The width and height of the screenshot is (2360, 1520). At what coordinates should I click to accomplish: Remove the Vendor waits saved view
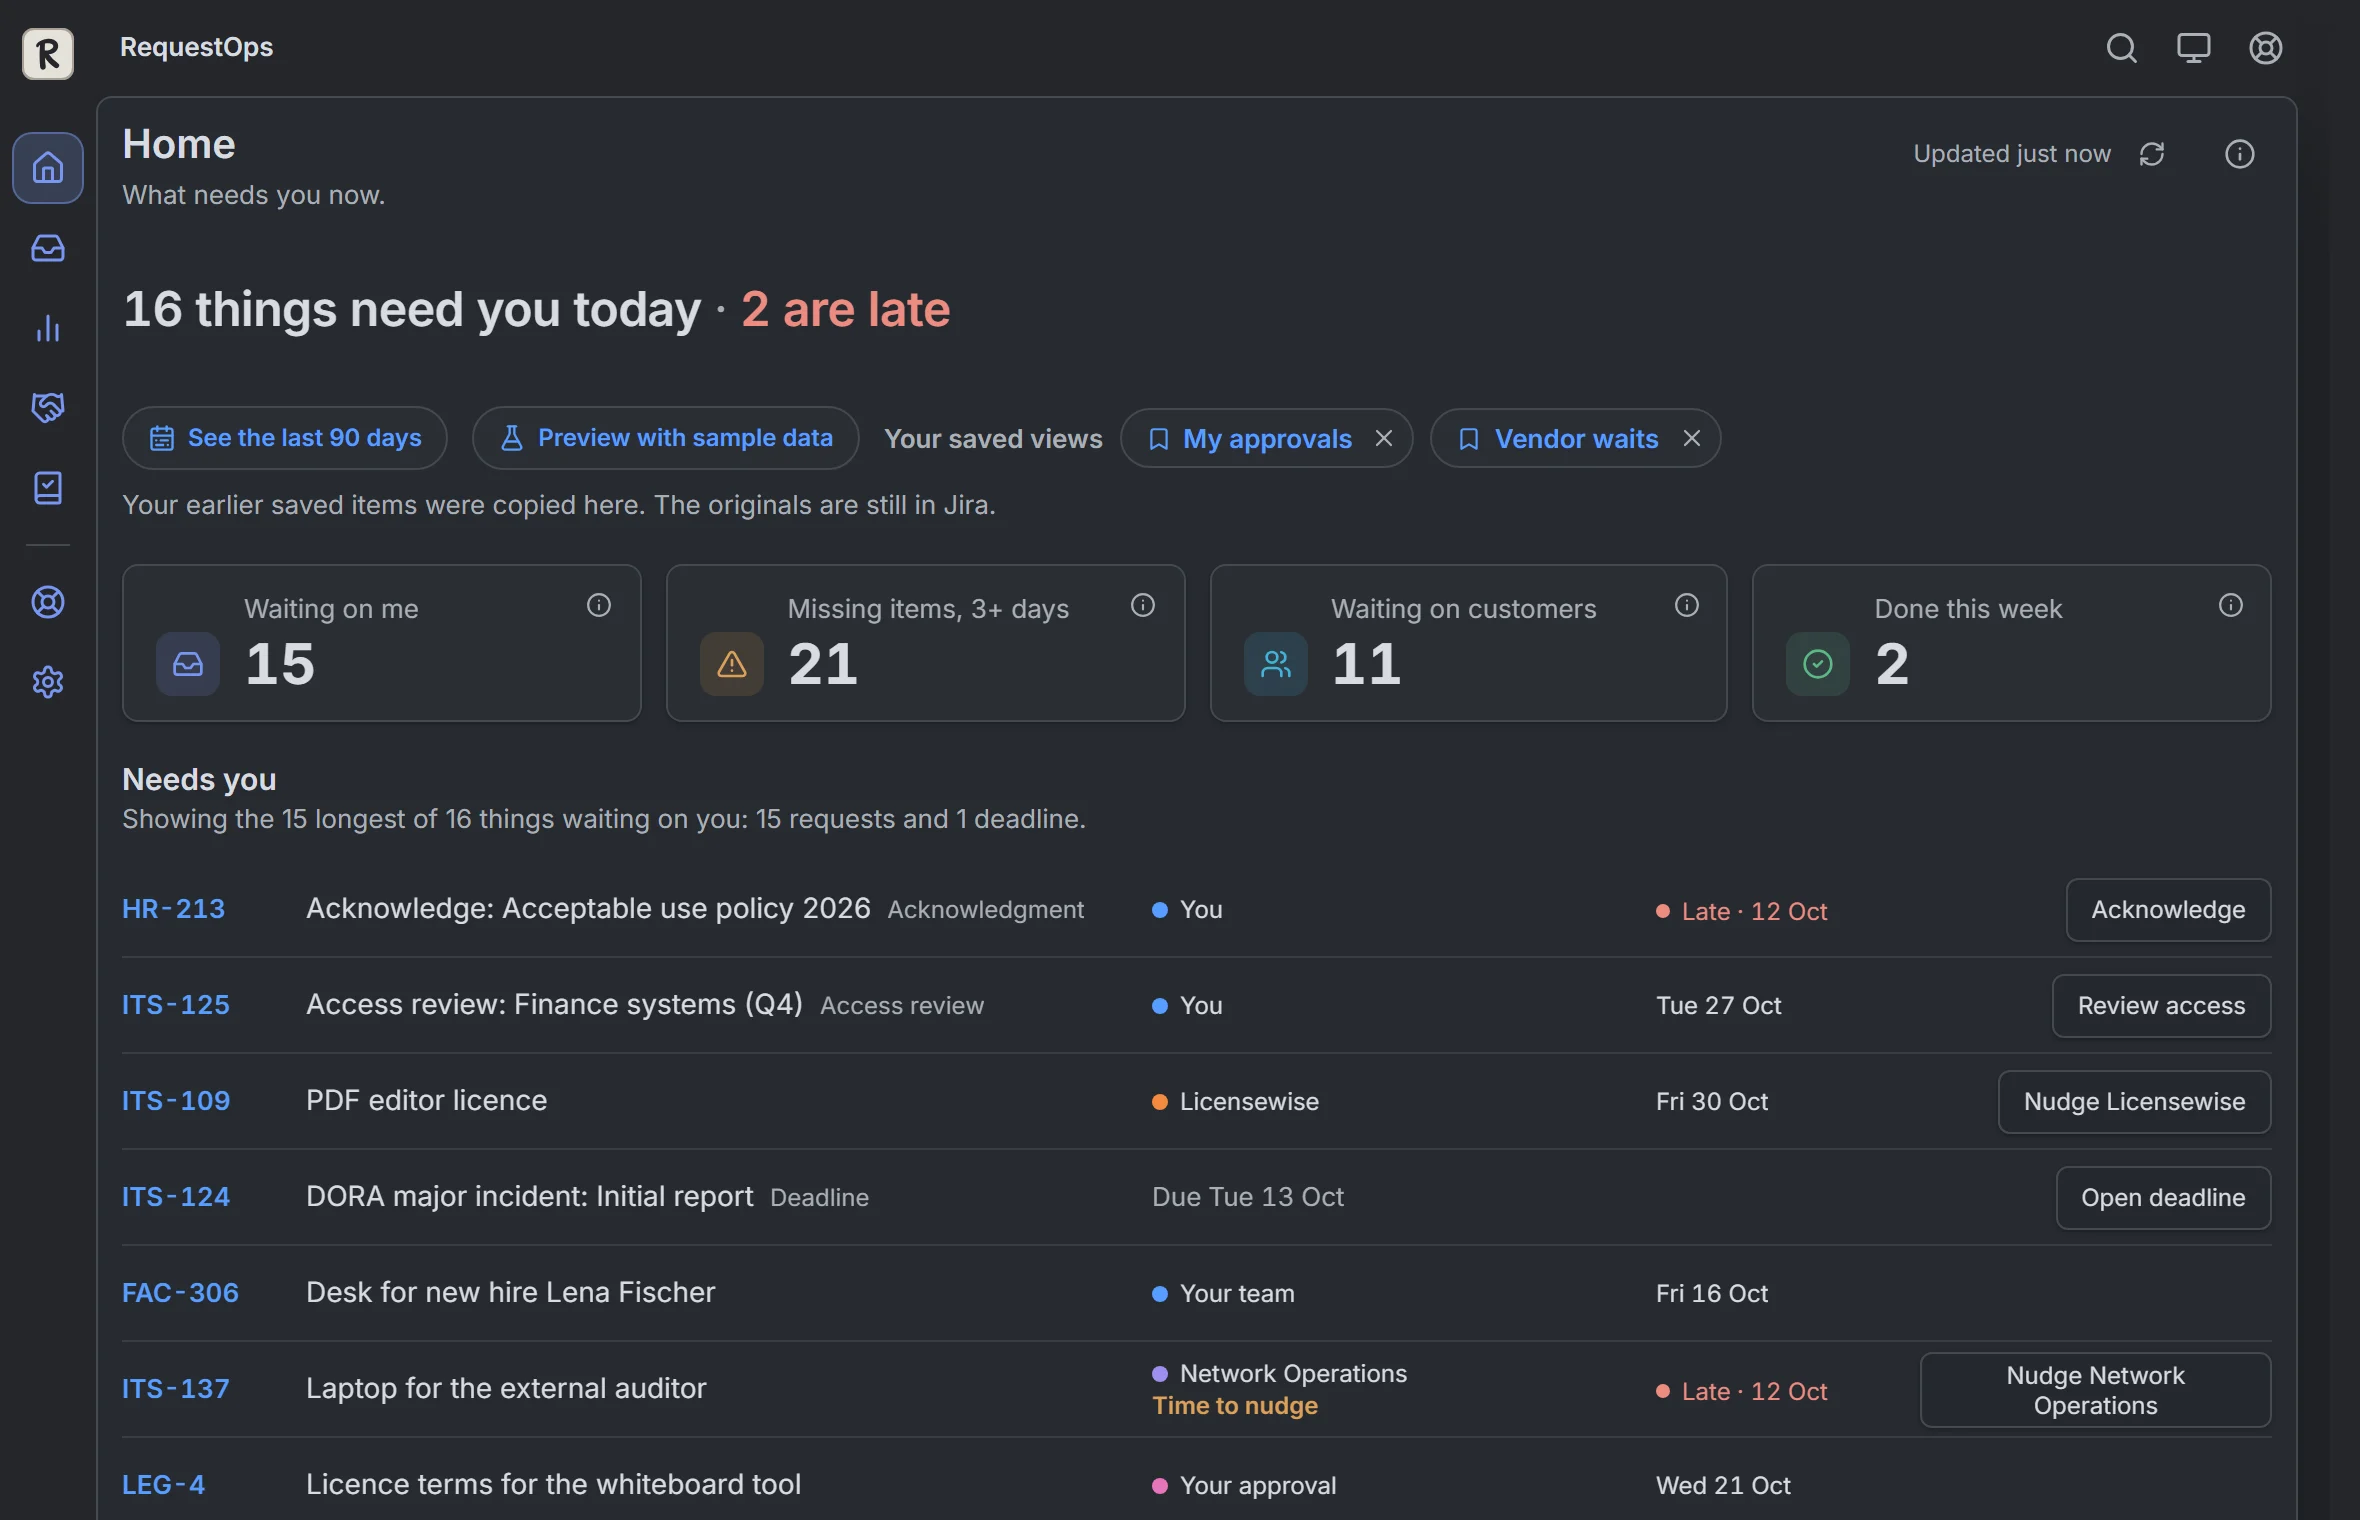1692,438
